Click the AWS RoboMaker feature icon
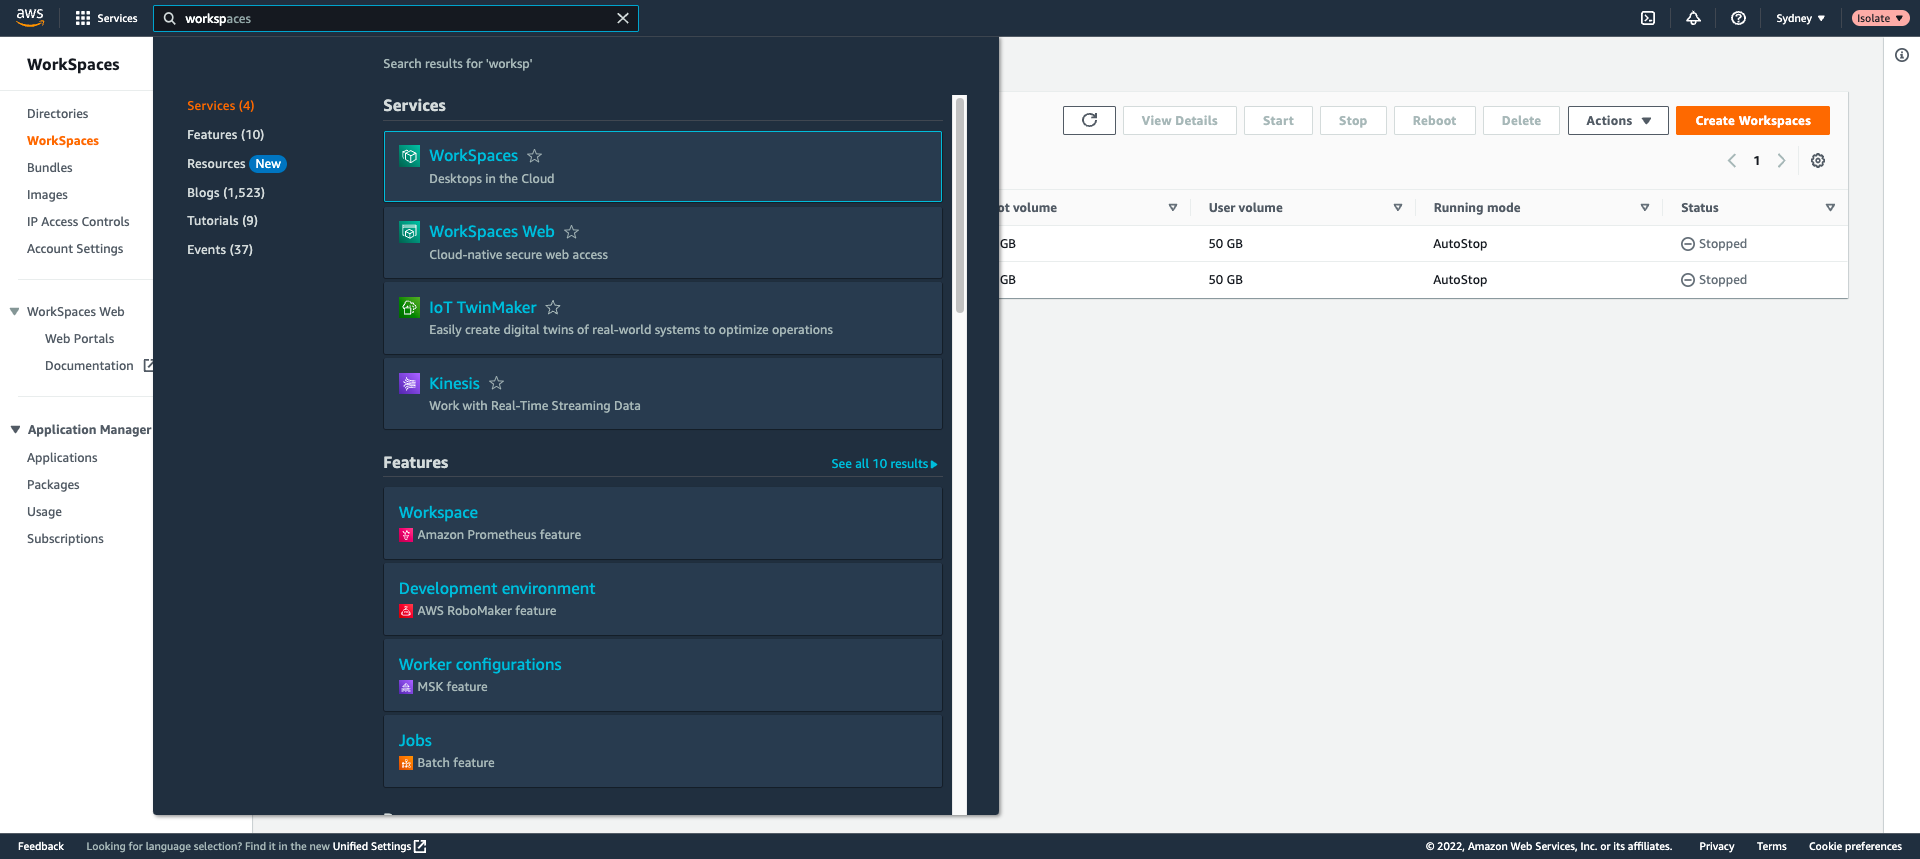This screenshot has height=859, width=1920. point(406,611)
